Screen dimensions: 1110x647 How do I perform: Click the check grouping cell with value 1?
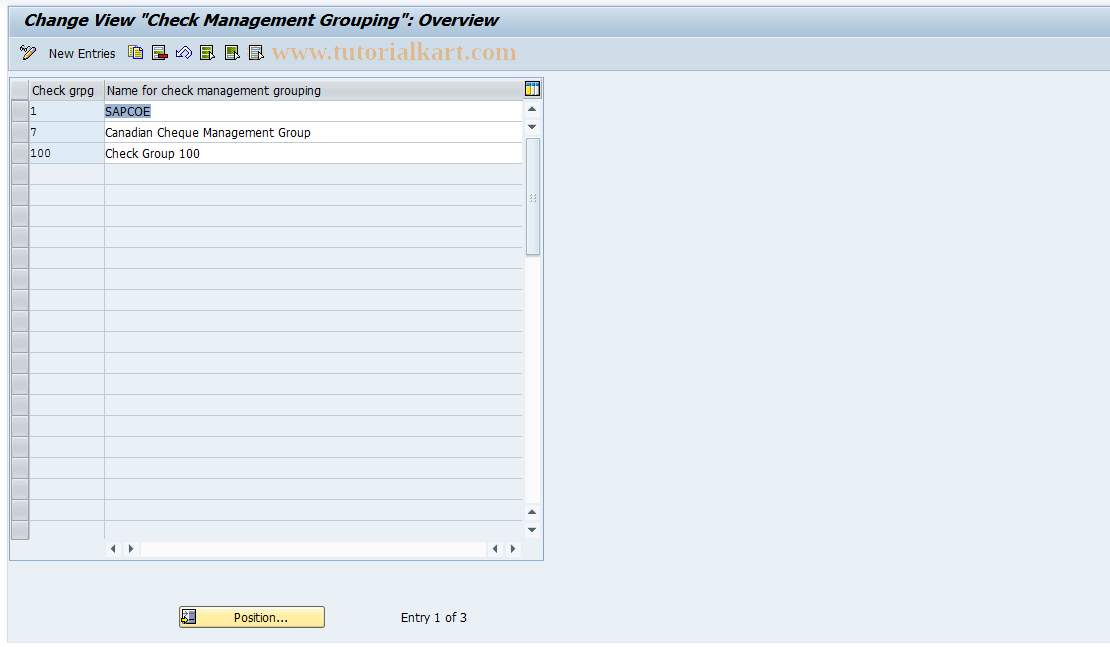pos(67,111)
